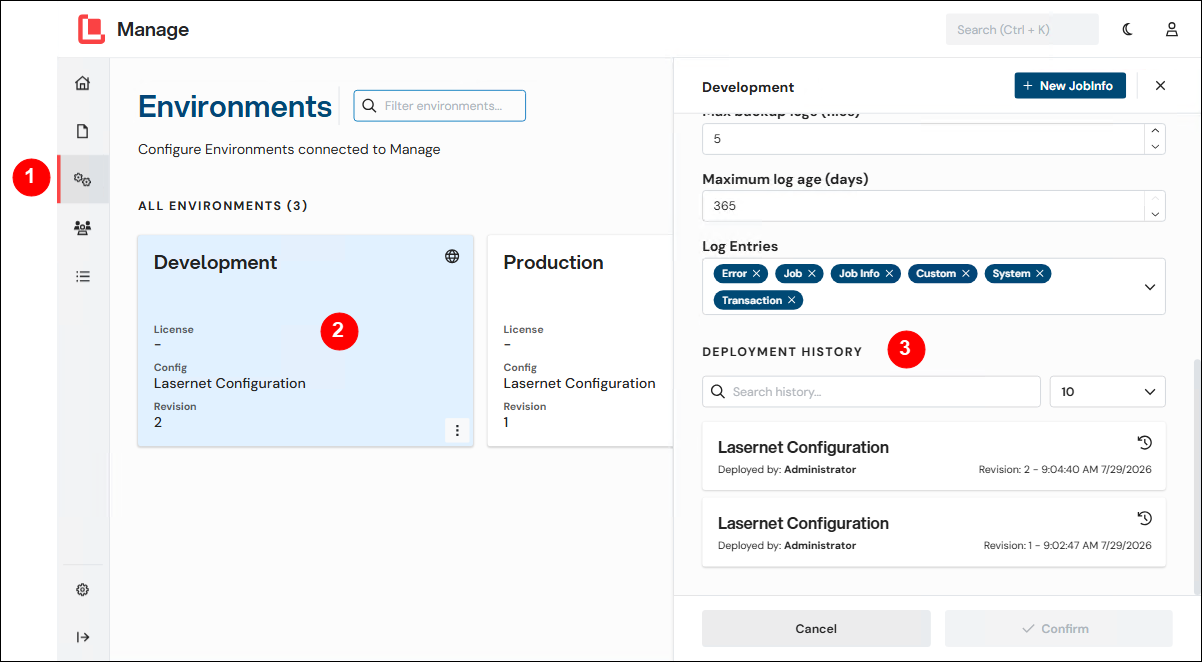Image resolution: width=1202 pixels, height=662 pixels.
Task: Restore revision 2 via history icon
Action: 1145,442
